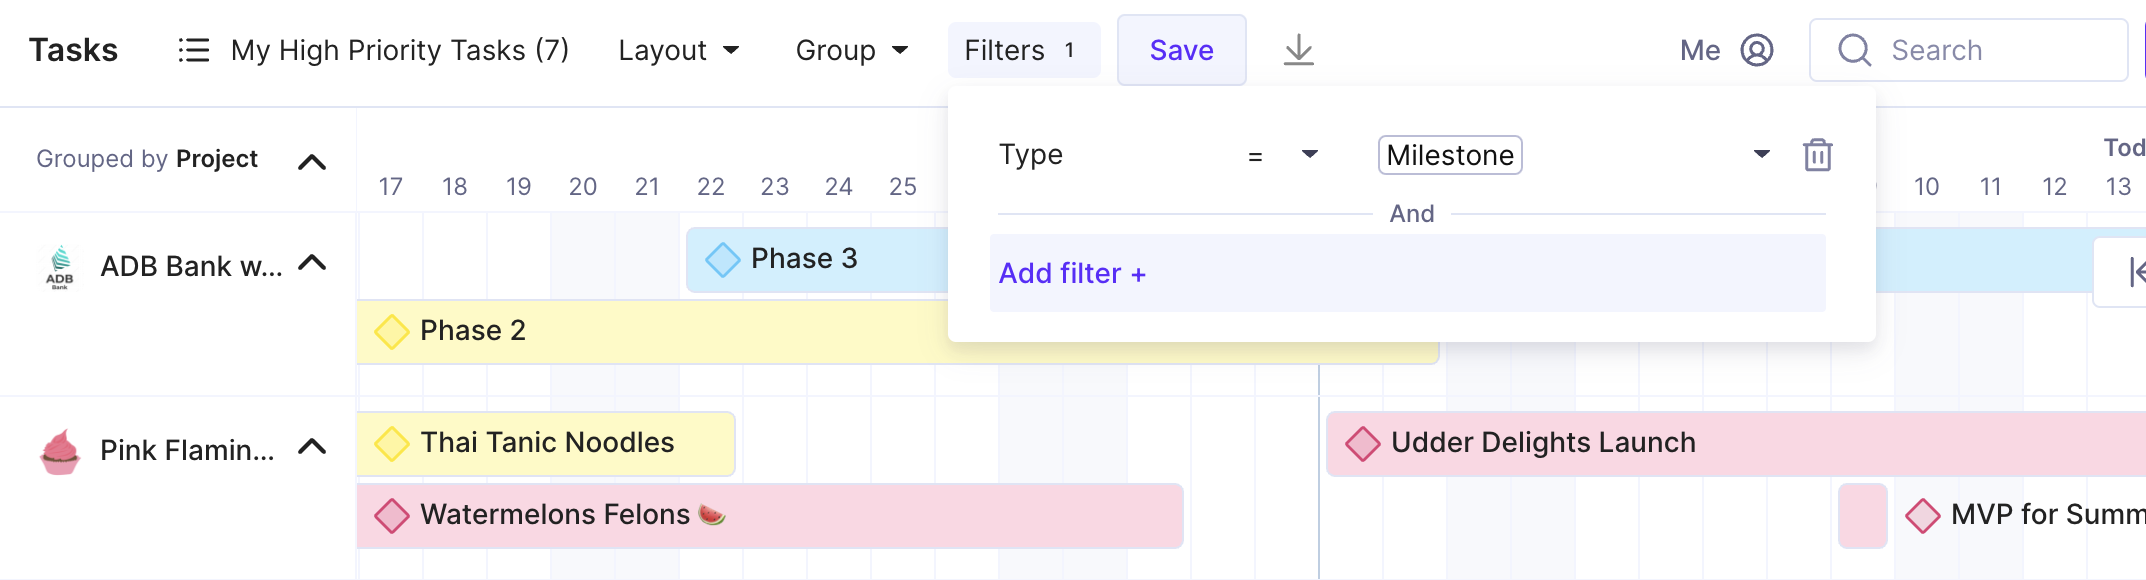Delete the Type filter with trash icon

[x=1817, y=155]
